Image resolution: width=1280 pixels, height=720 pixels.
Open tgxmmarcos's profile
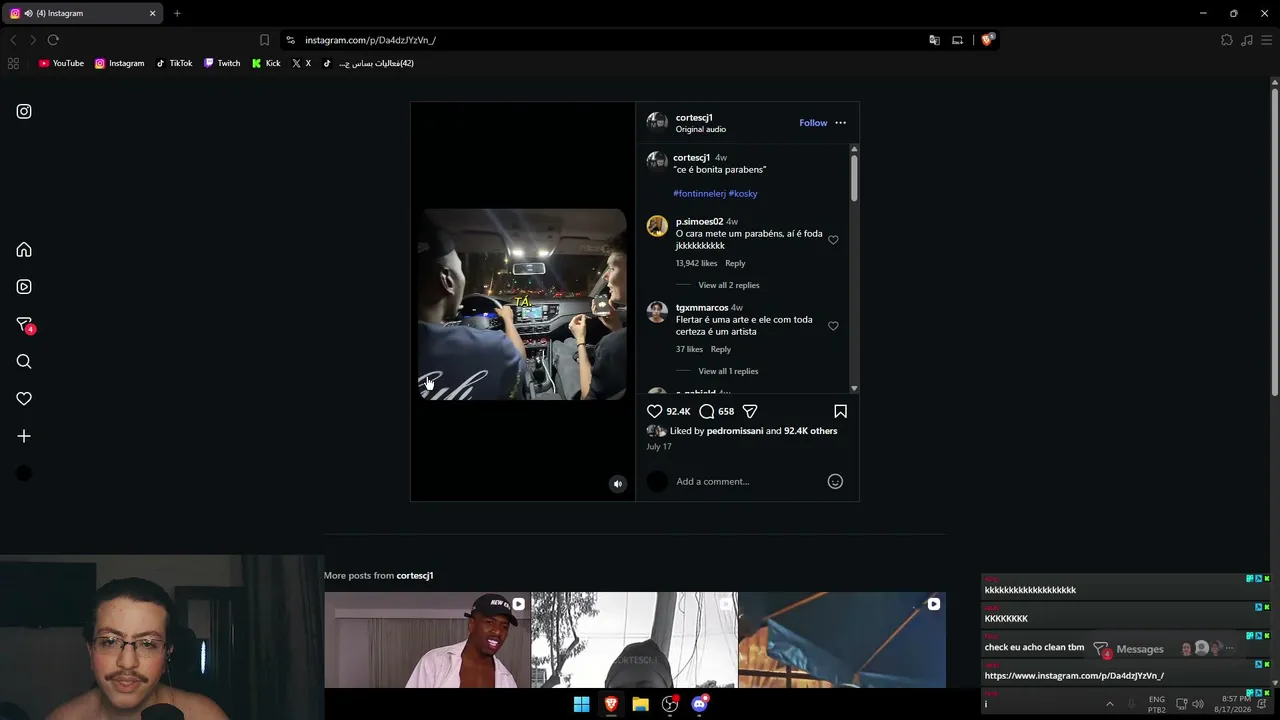[x=702, y=308]
